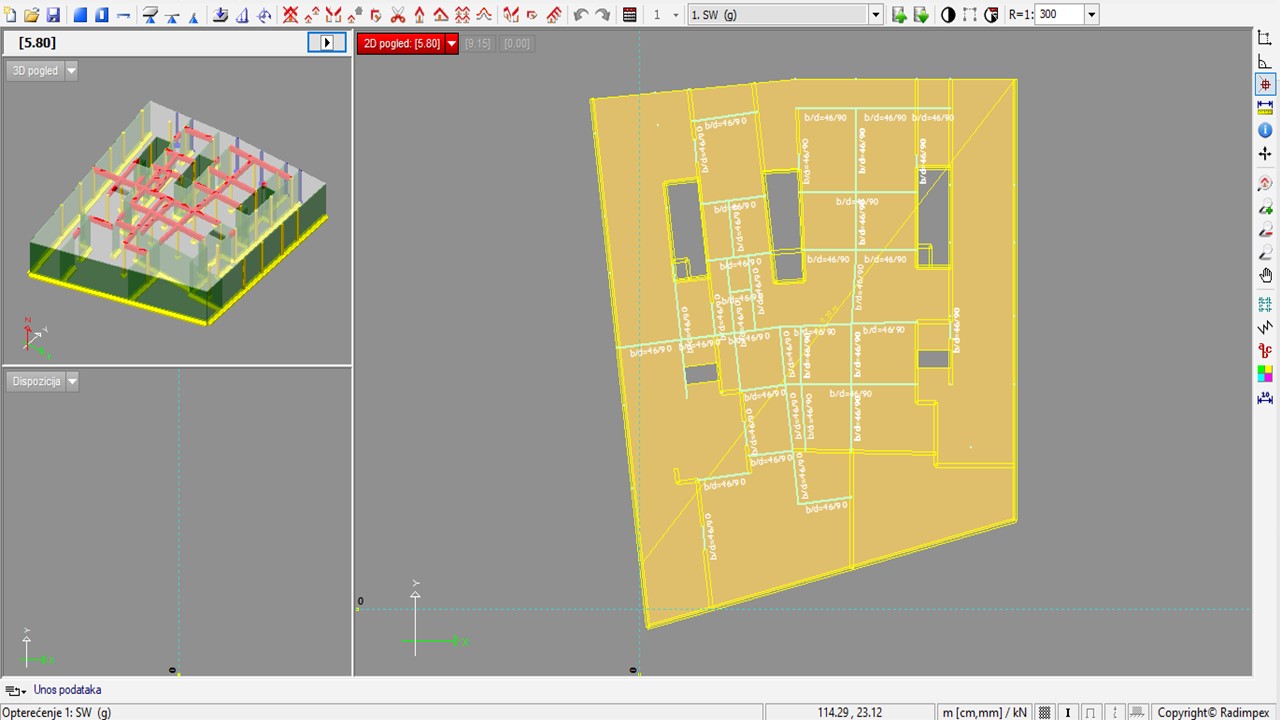Switch to the [9.15] level tab
This screenshot has height=720, width=1280.
(478, 44)
